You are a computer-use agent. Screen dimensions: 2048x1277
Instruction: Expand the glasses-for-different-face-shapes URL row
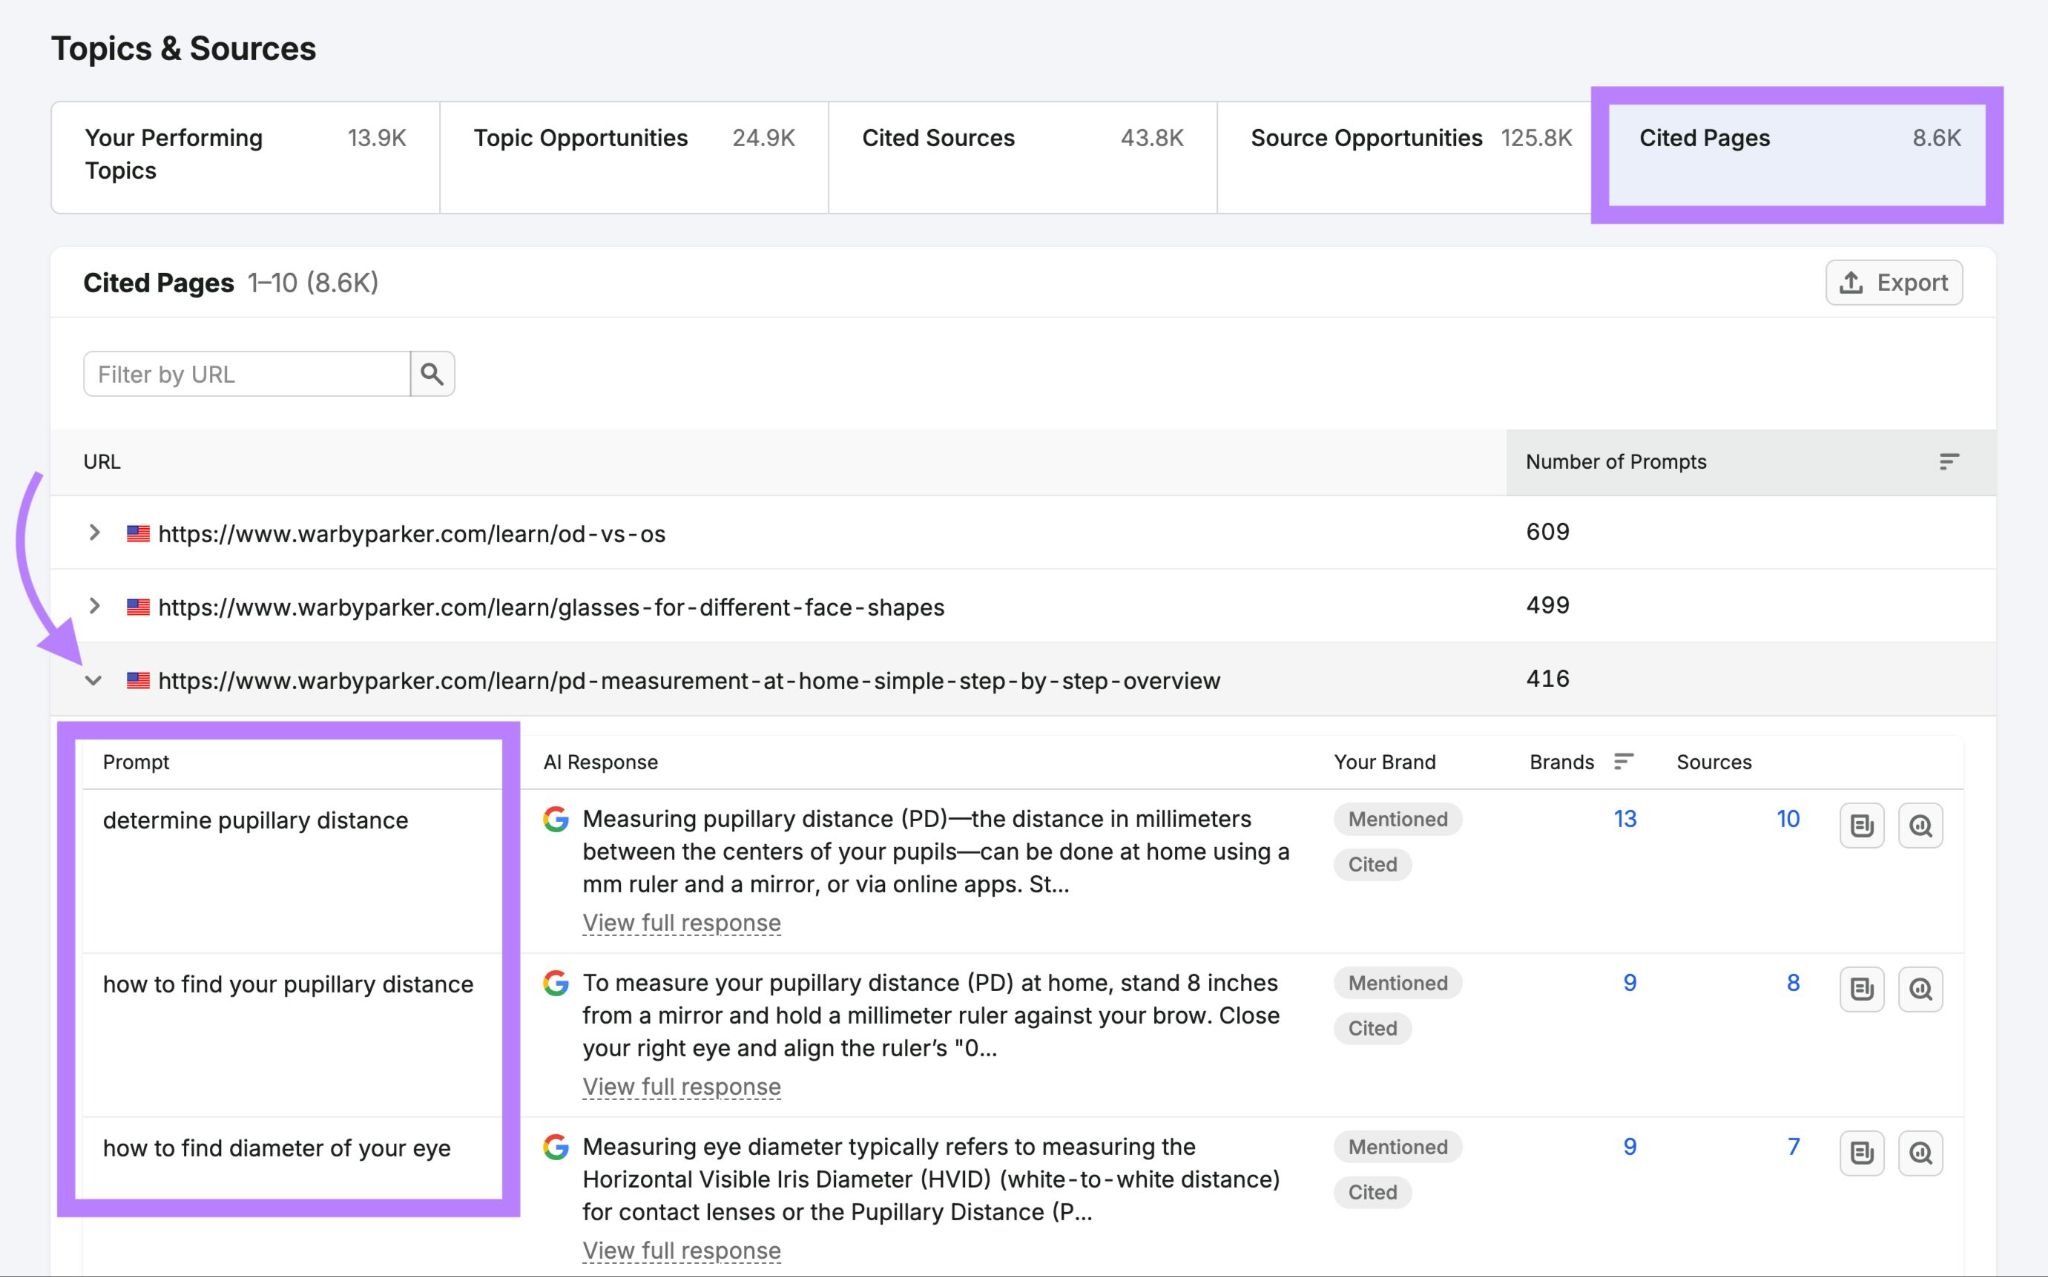coord(94,606)
